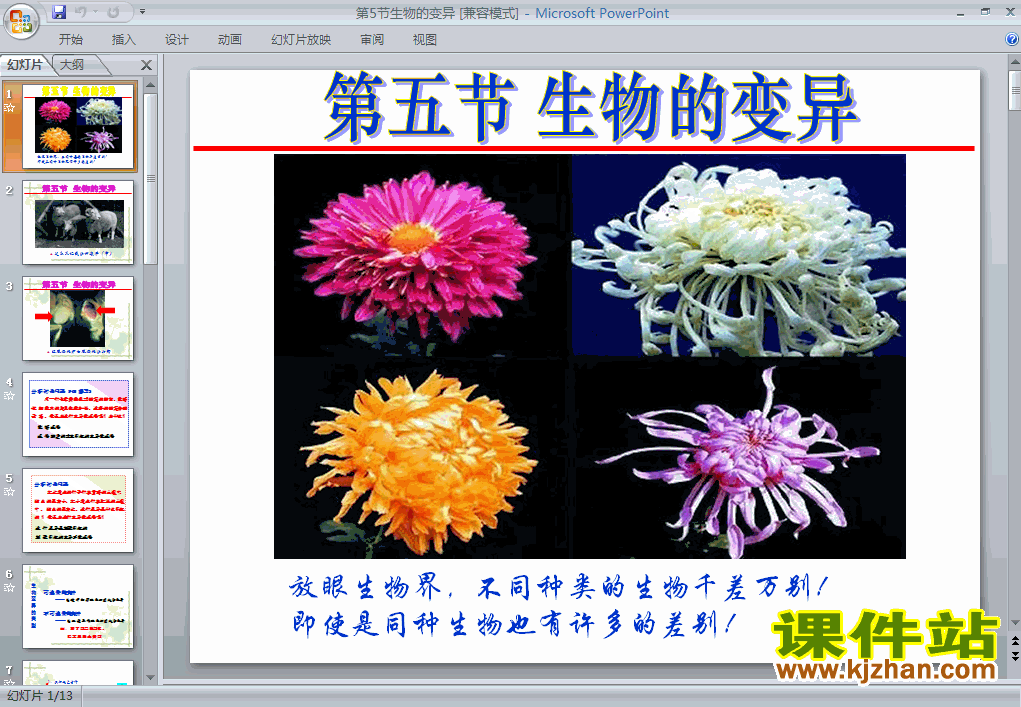Click the thumbnail pane scrollbar thumb

[x=150, y=178]
